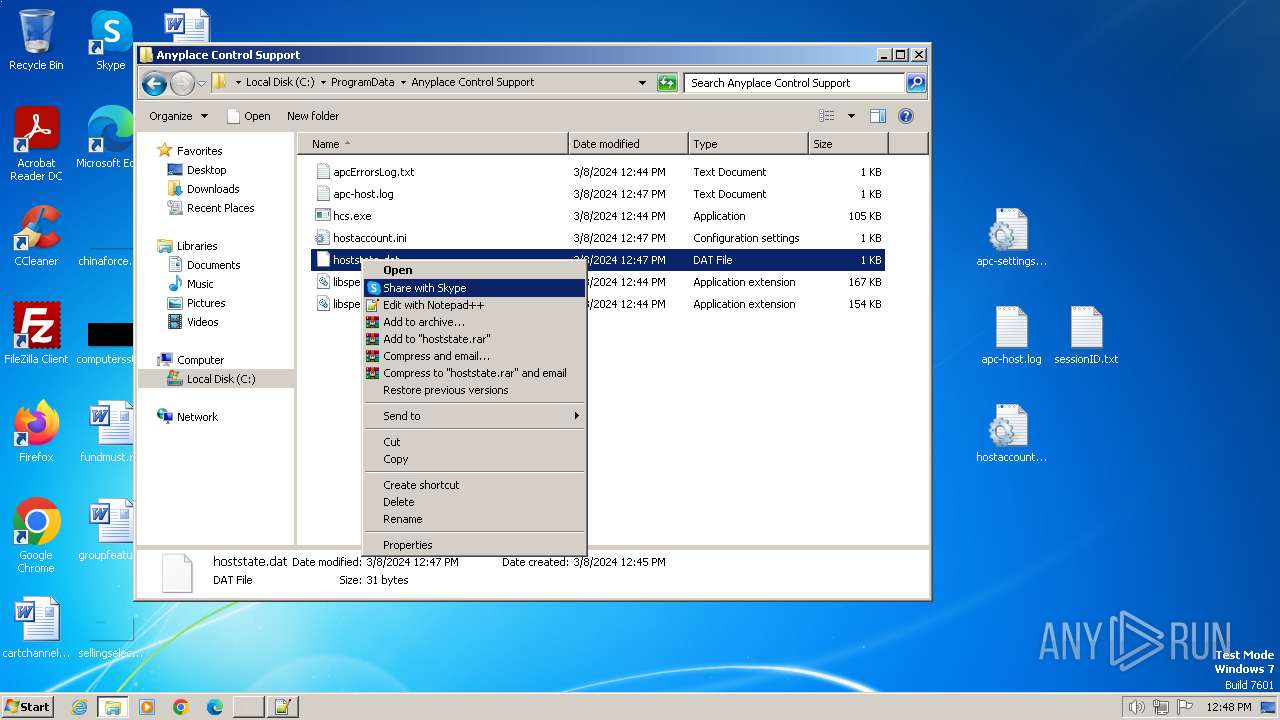The image size is (1280, 720).
Task: Click the Change your view icon
Action: (826, 116)
